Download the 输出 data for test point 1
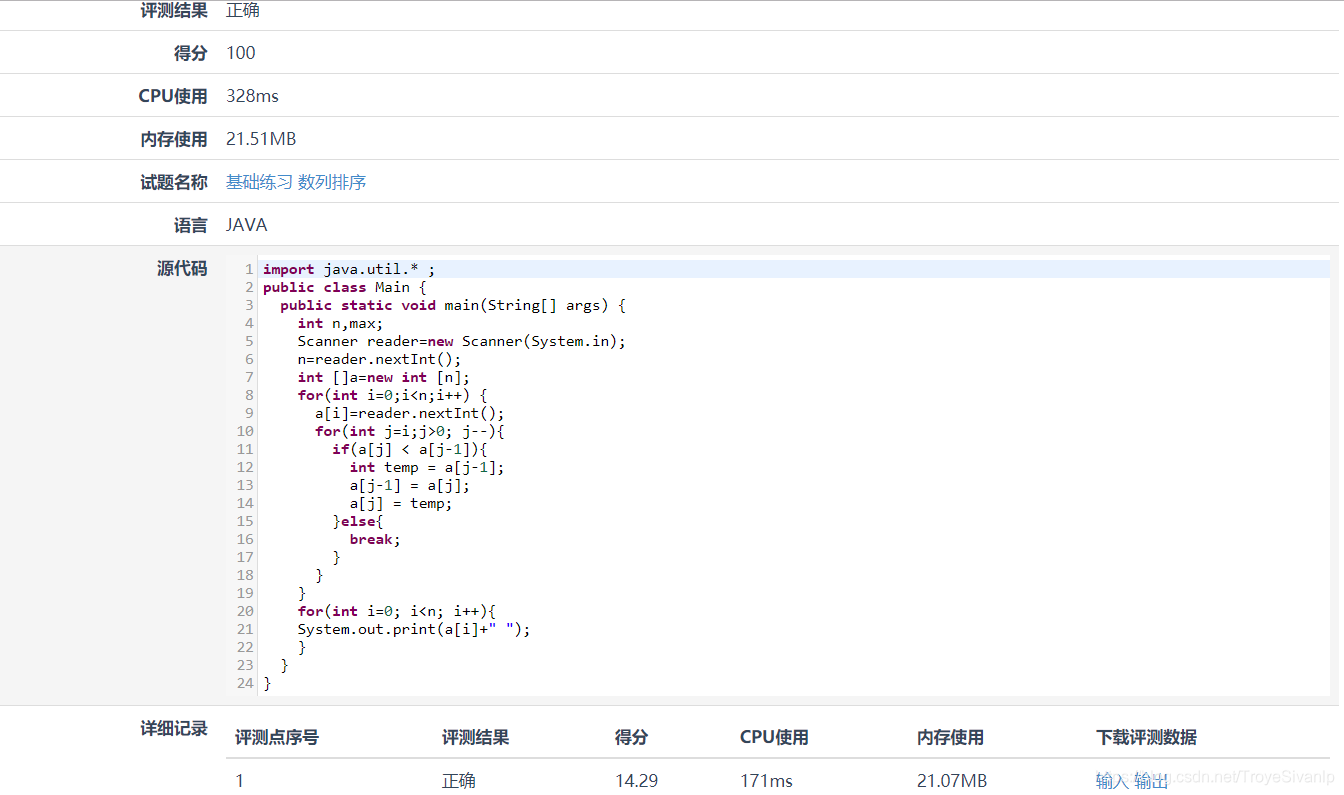Viewport: 1344px width, 795px height. pyautogui.click(x=1151, y=781)
